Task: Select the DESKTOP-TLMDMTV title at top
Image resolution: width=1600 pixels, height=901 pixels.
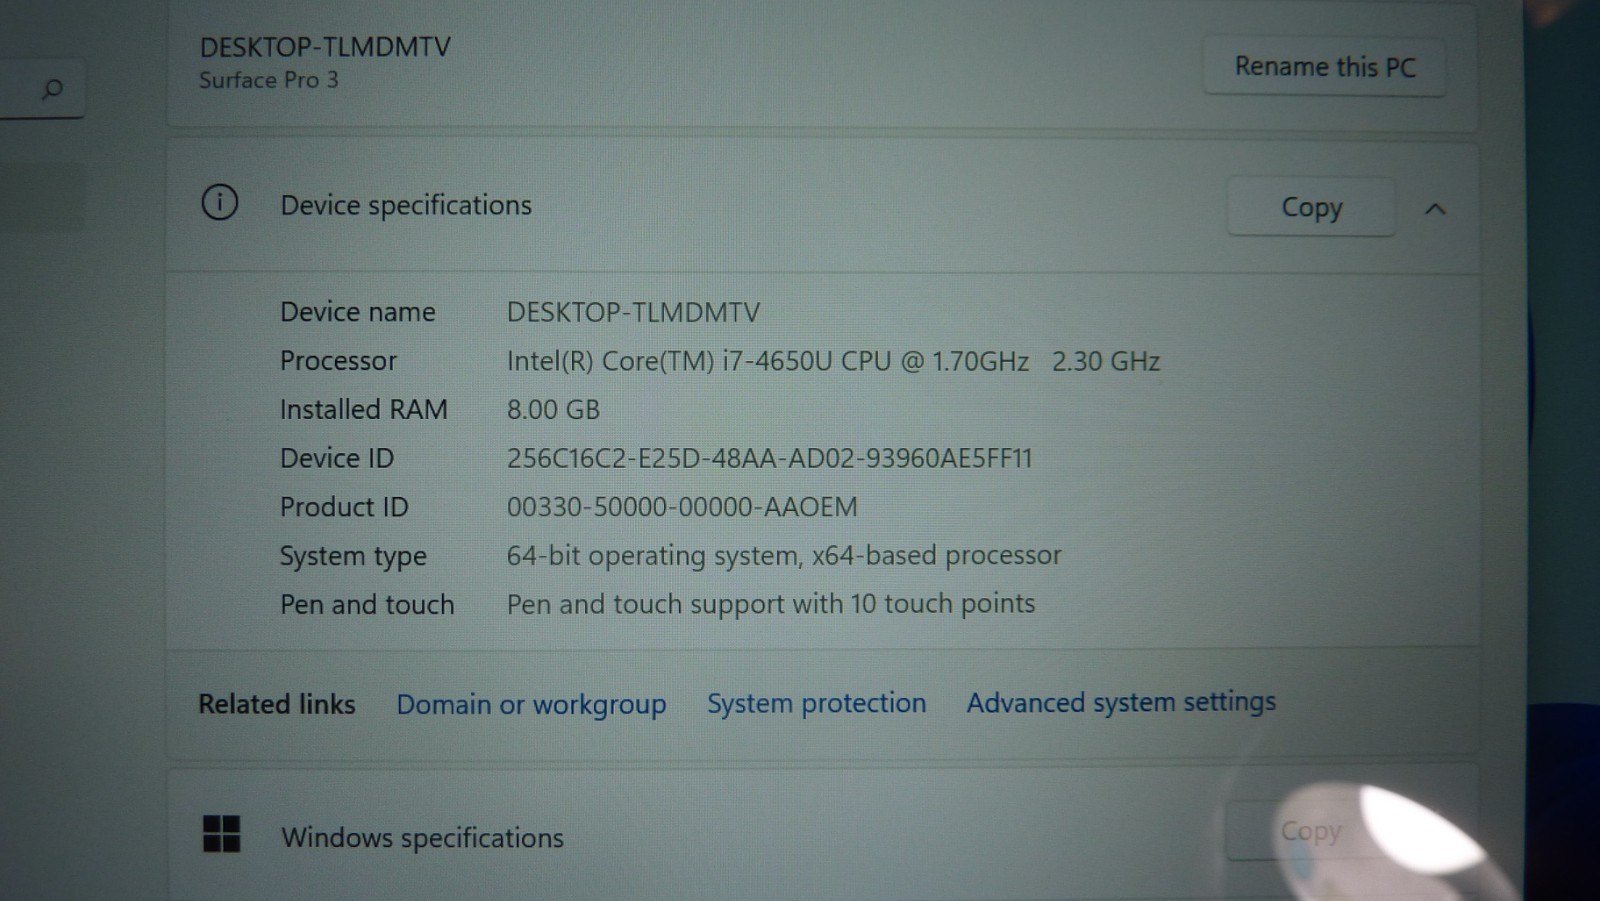Action: coord(325,47)
